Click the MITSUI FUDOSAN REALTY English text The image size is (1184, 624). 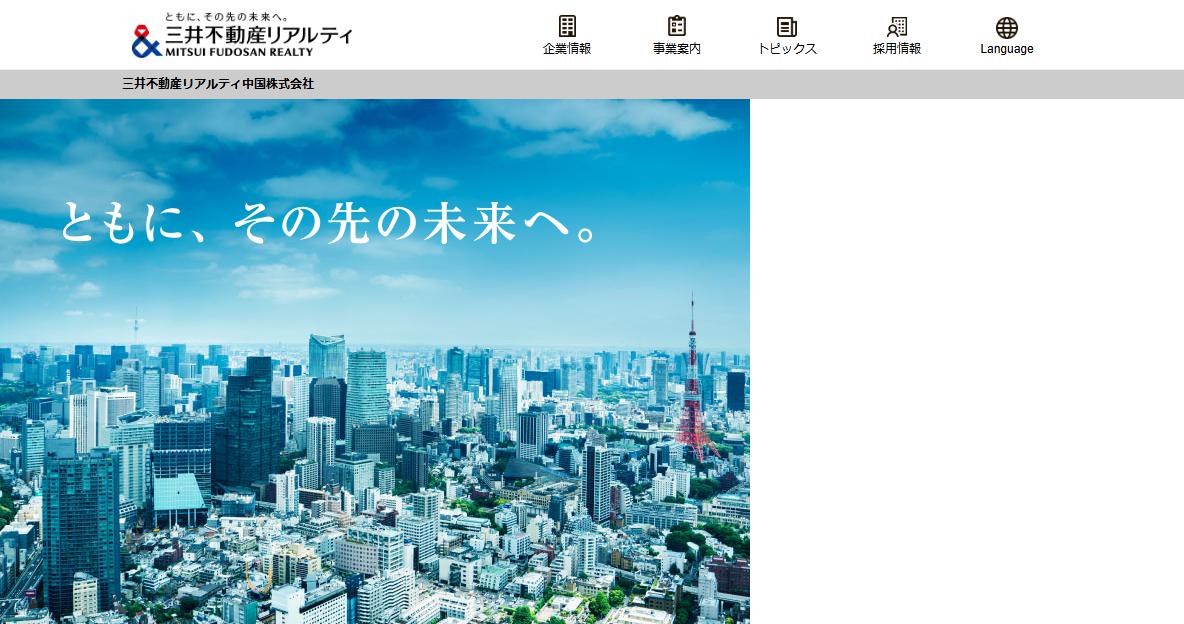coord(239,52)
